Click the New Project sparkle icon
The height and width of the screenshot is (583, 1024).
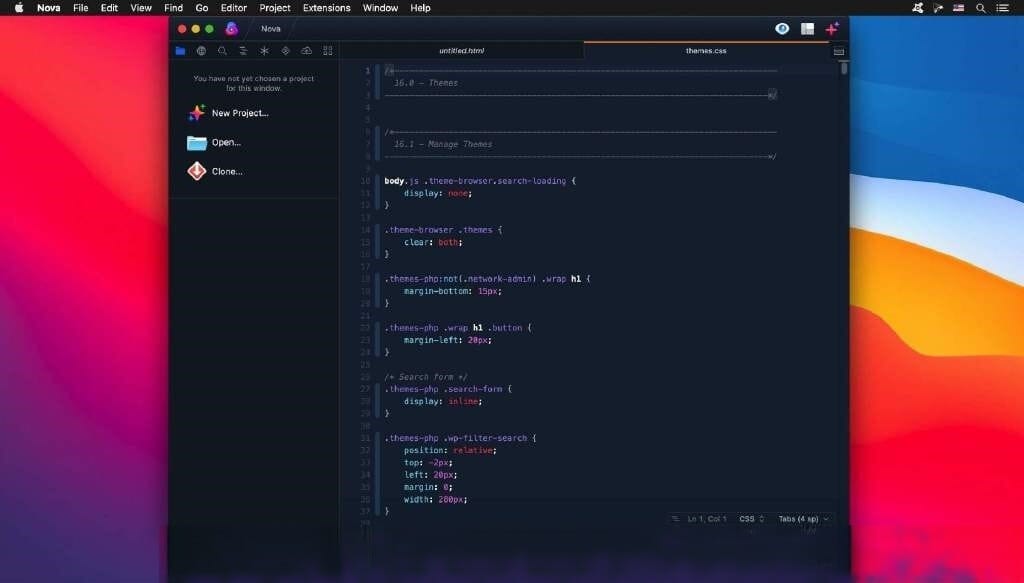tap(197, 113)
